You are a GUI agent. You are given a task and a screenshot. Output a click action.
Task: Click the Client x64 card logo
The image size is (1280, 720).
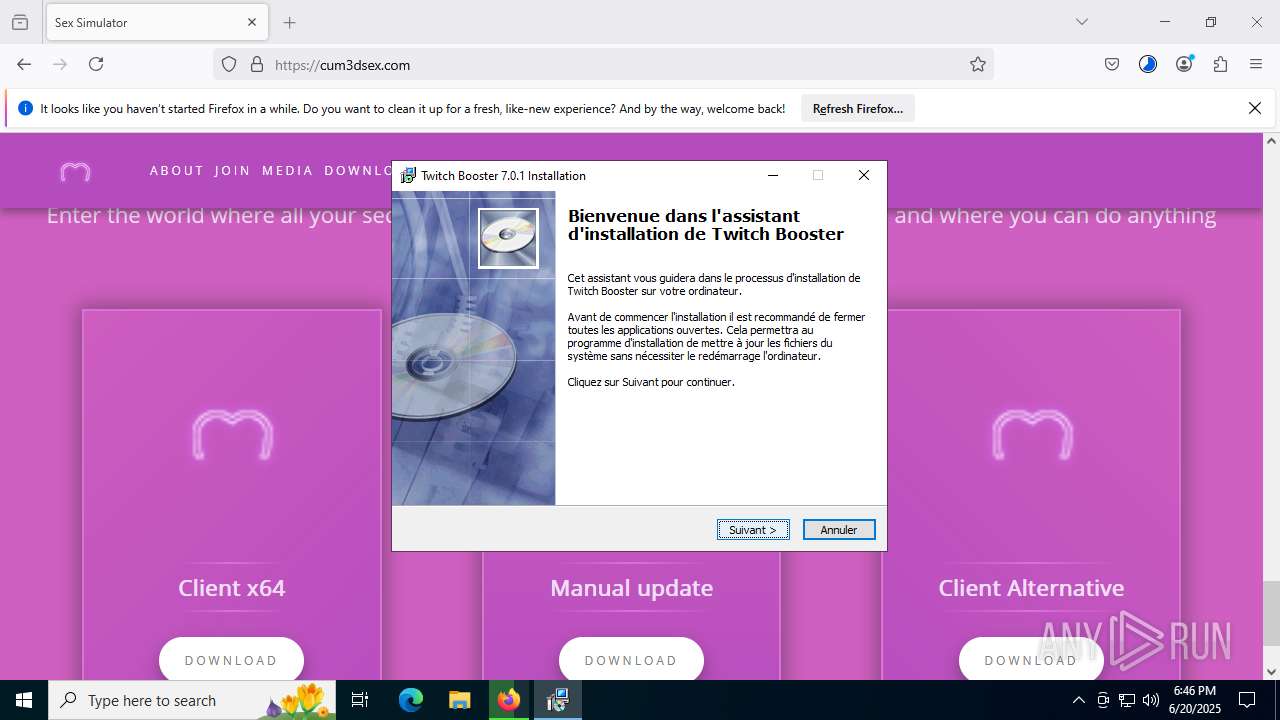click(x=232, y=435)
